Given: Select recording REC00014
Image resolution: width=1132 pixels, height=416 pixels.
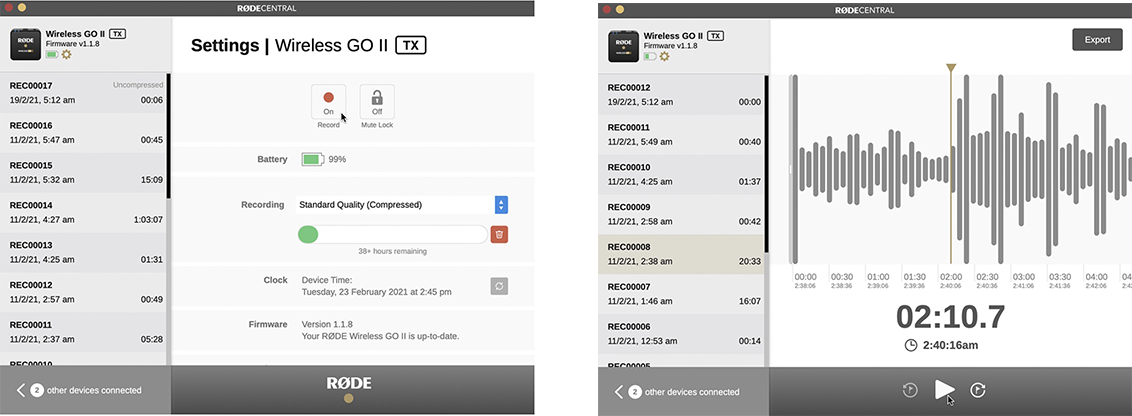Looking at the screenshot, I should coord(84,212).
